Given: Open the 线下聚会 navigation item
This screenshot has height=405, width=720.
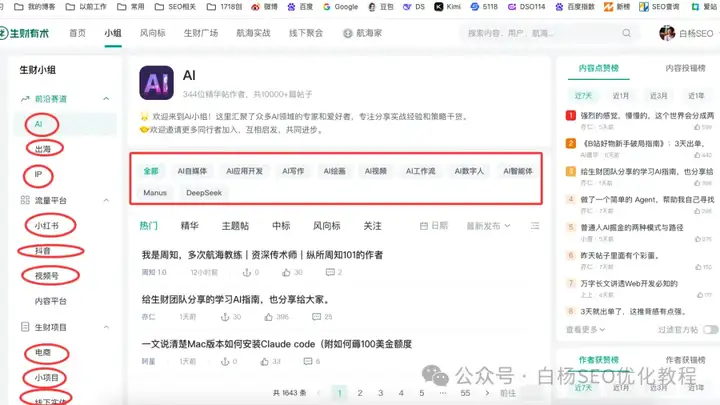Looking at the screenshot, I should 306,33.
